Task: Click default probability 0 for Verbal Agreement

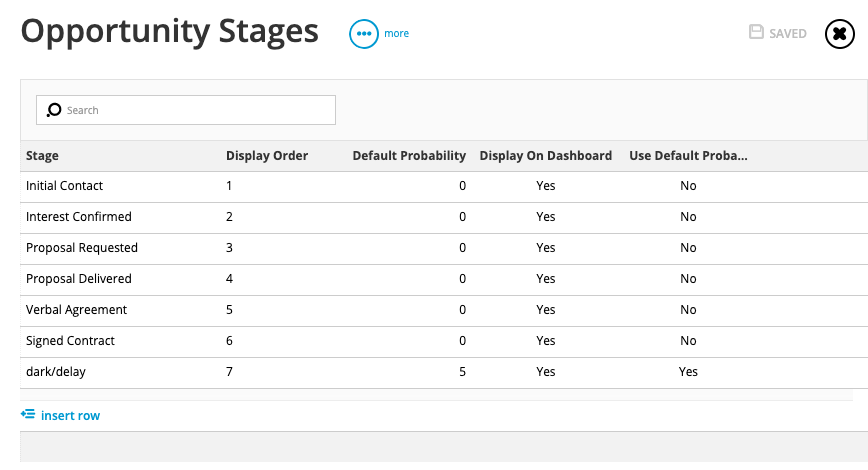Action: coord(462,309)
